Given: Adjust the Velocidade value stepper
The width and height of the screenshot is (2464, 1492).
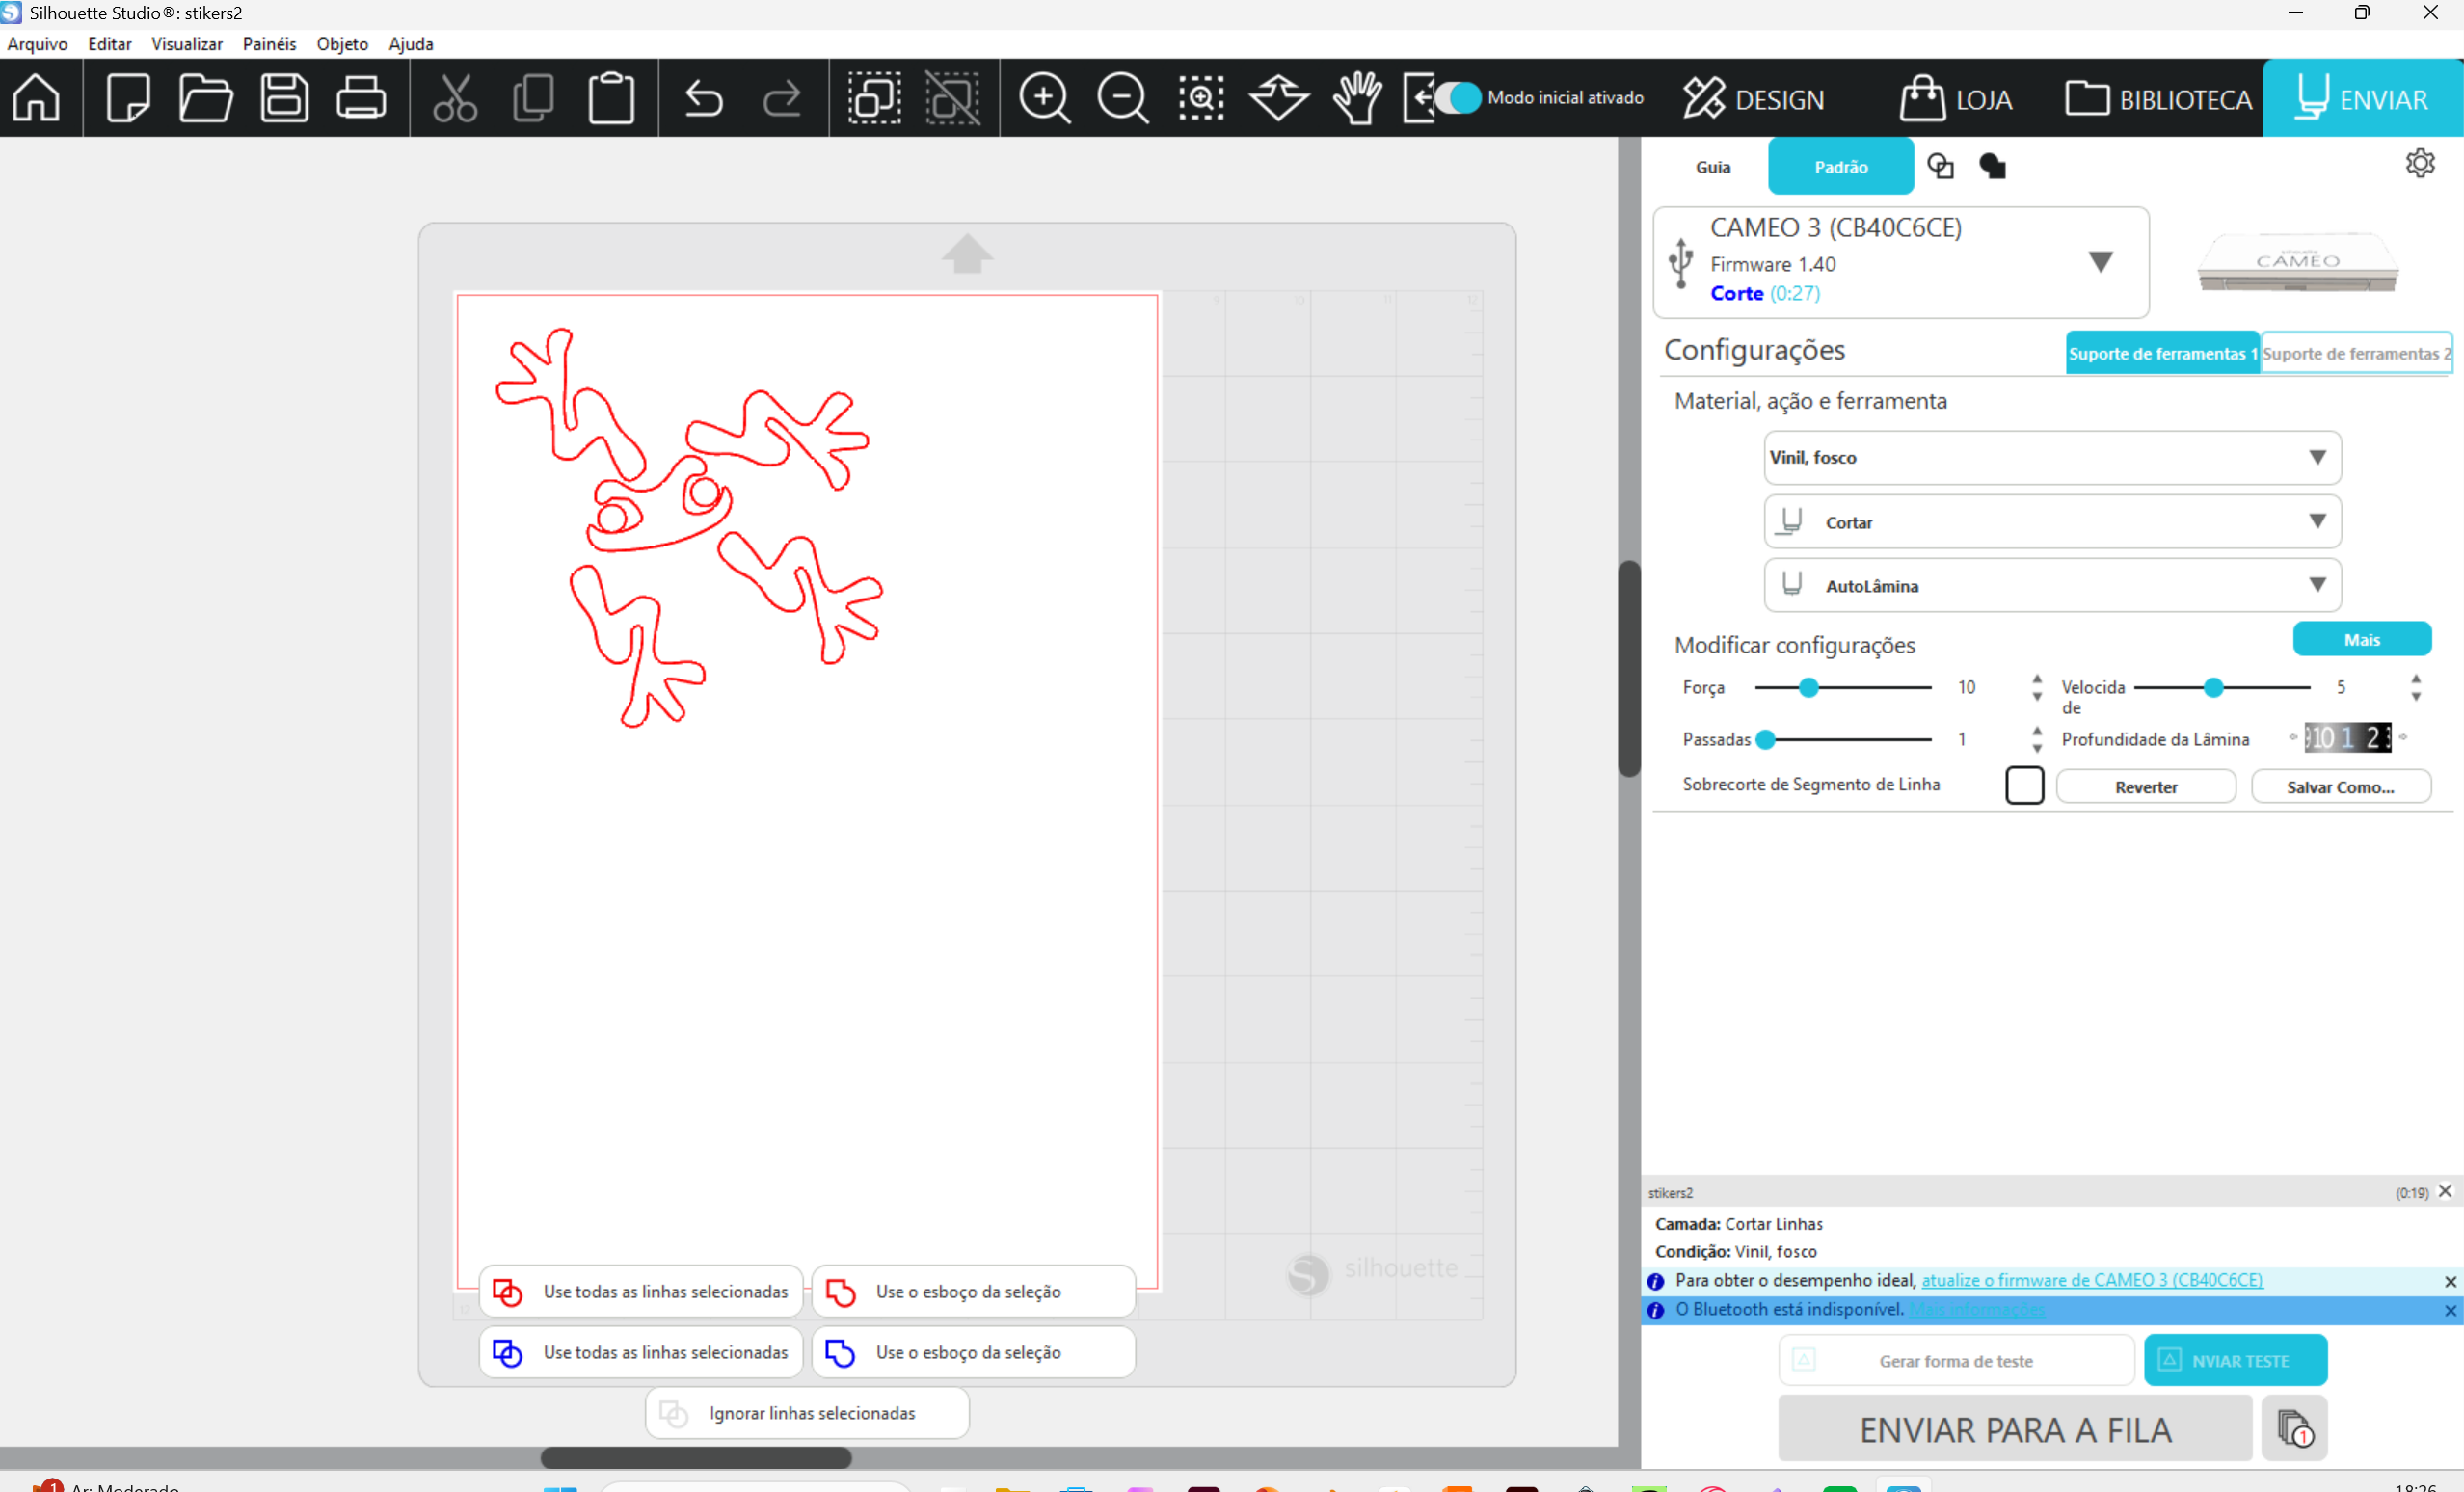Looking at the screenshot, I should 2415,687.
